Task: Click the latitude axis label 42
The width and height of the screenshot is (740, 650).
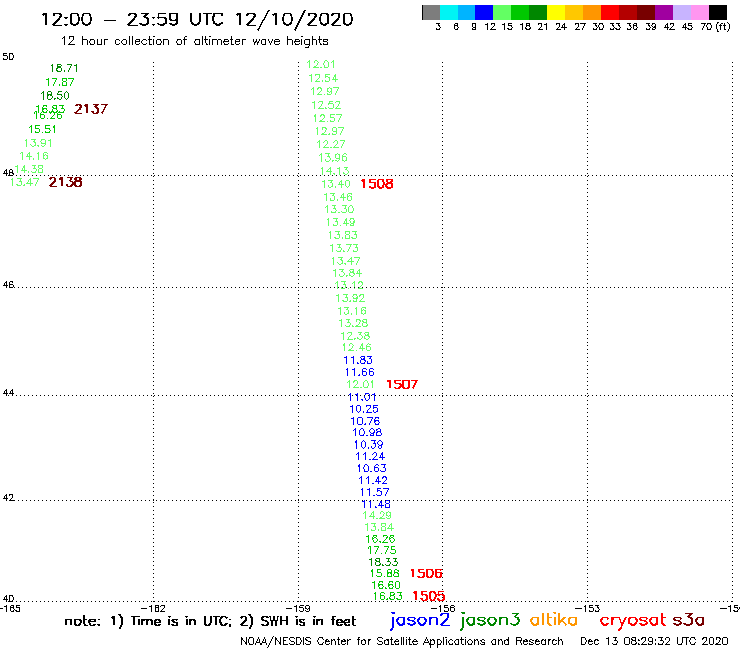Action: coord(8,498)
